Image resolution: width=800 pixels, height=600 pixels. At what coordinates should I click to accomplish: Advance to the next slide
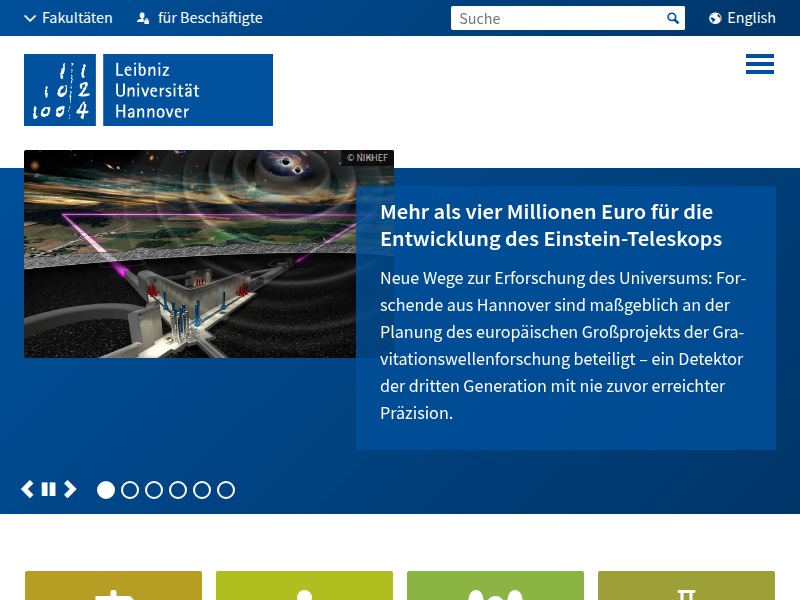[x=70, y=489]
